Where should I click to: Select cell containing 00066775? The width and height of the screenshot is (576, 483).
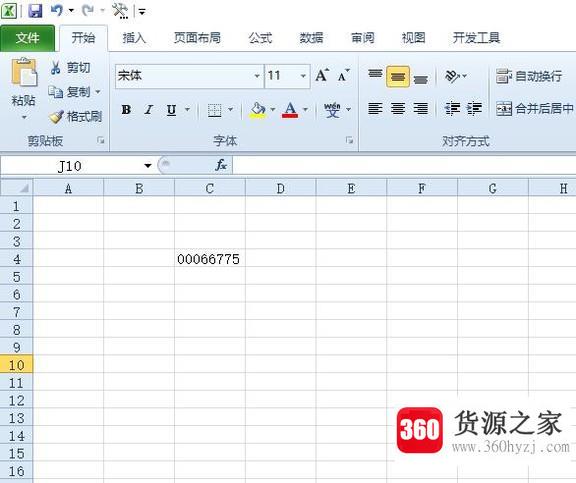pyautogui.click(x=210, y=259)
